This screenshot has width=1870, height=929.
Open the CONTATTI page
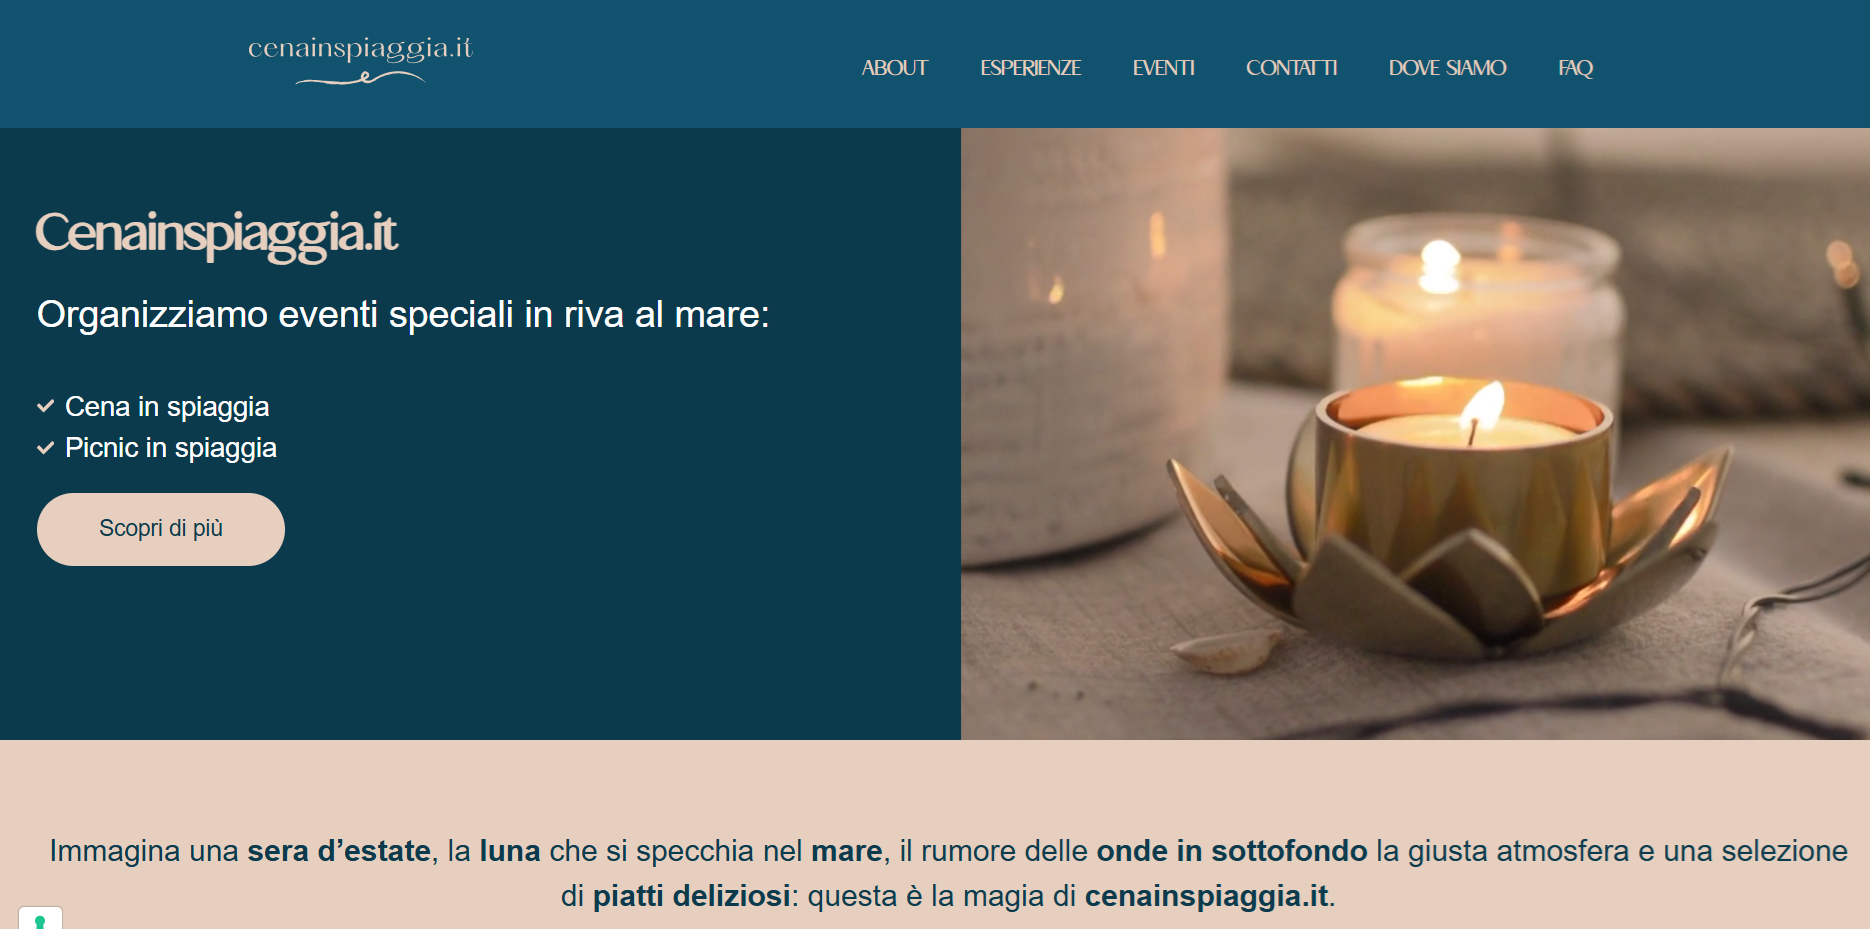click(x=1291, y=68)
